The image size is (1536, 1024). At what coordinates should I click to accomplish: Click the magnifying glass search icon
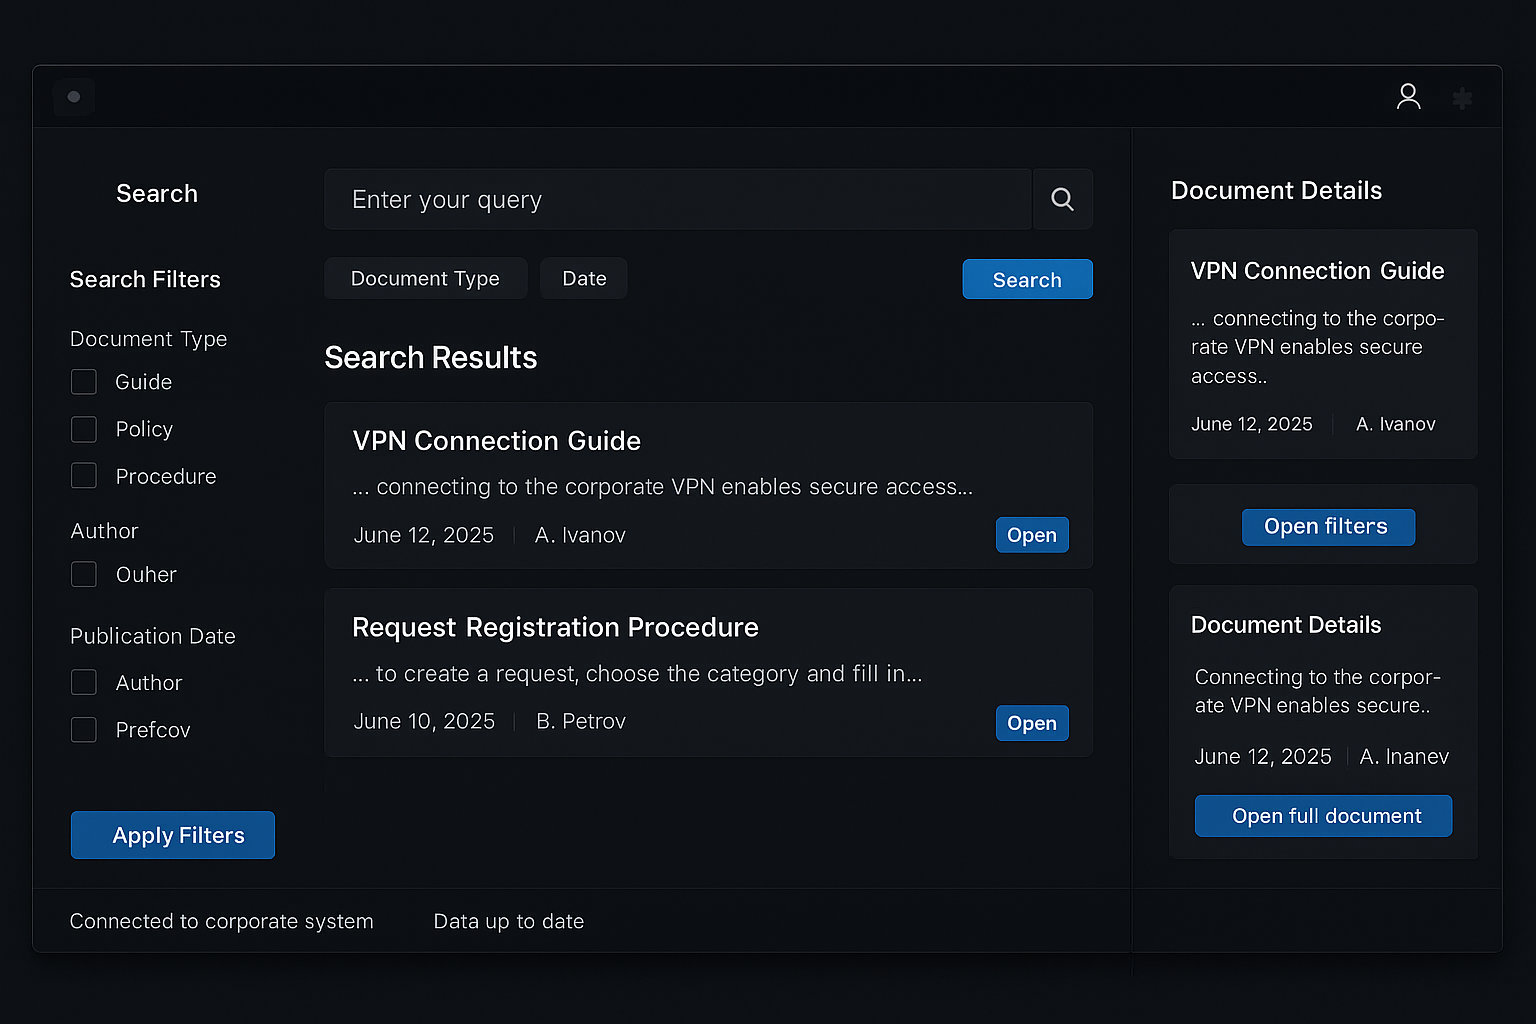click(x=1062, y=200)
